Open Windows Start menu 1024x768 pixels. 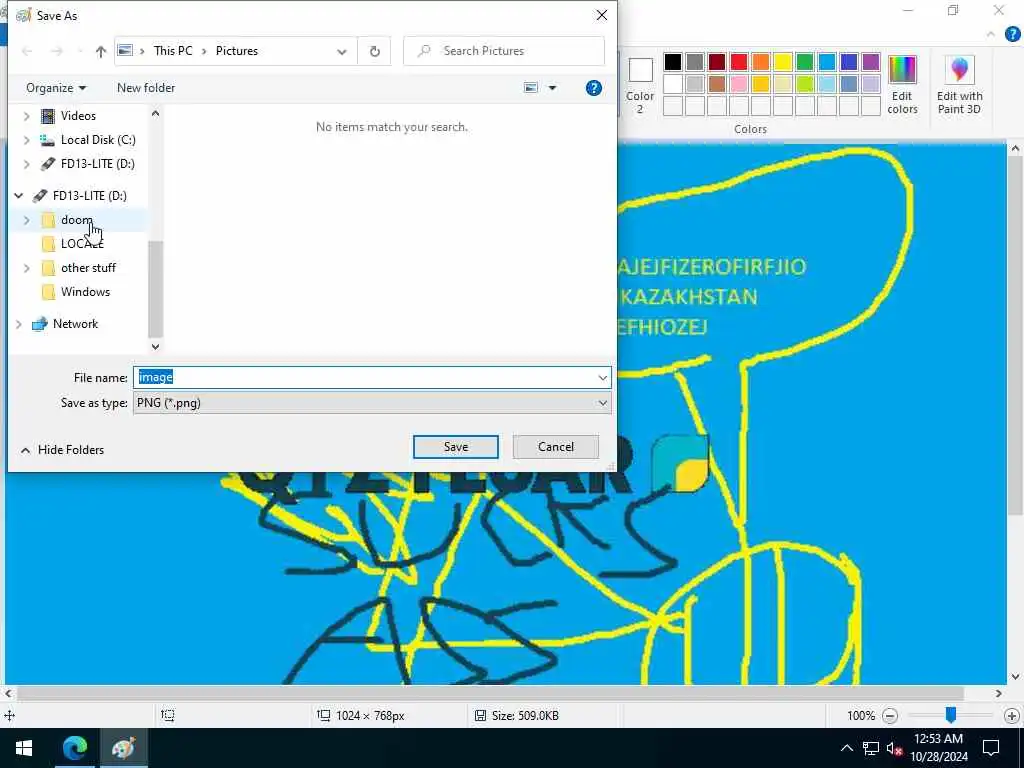pyautogui.click(x=24, y=748)
